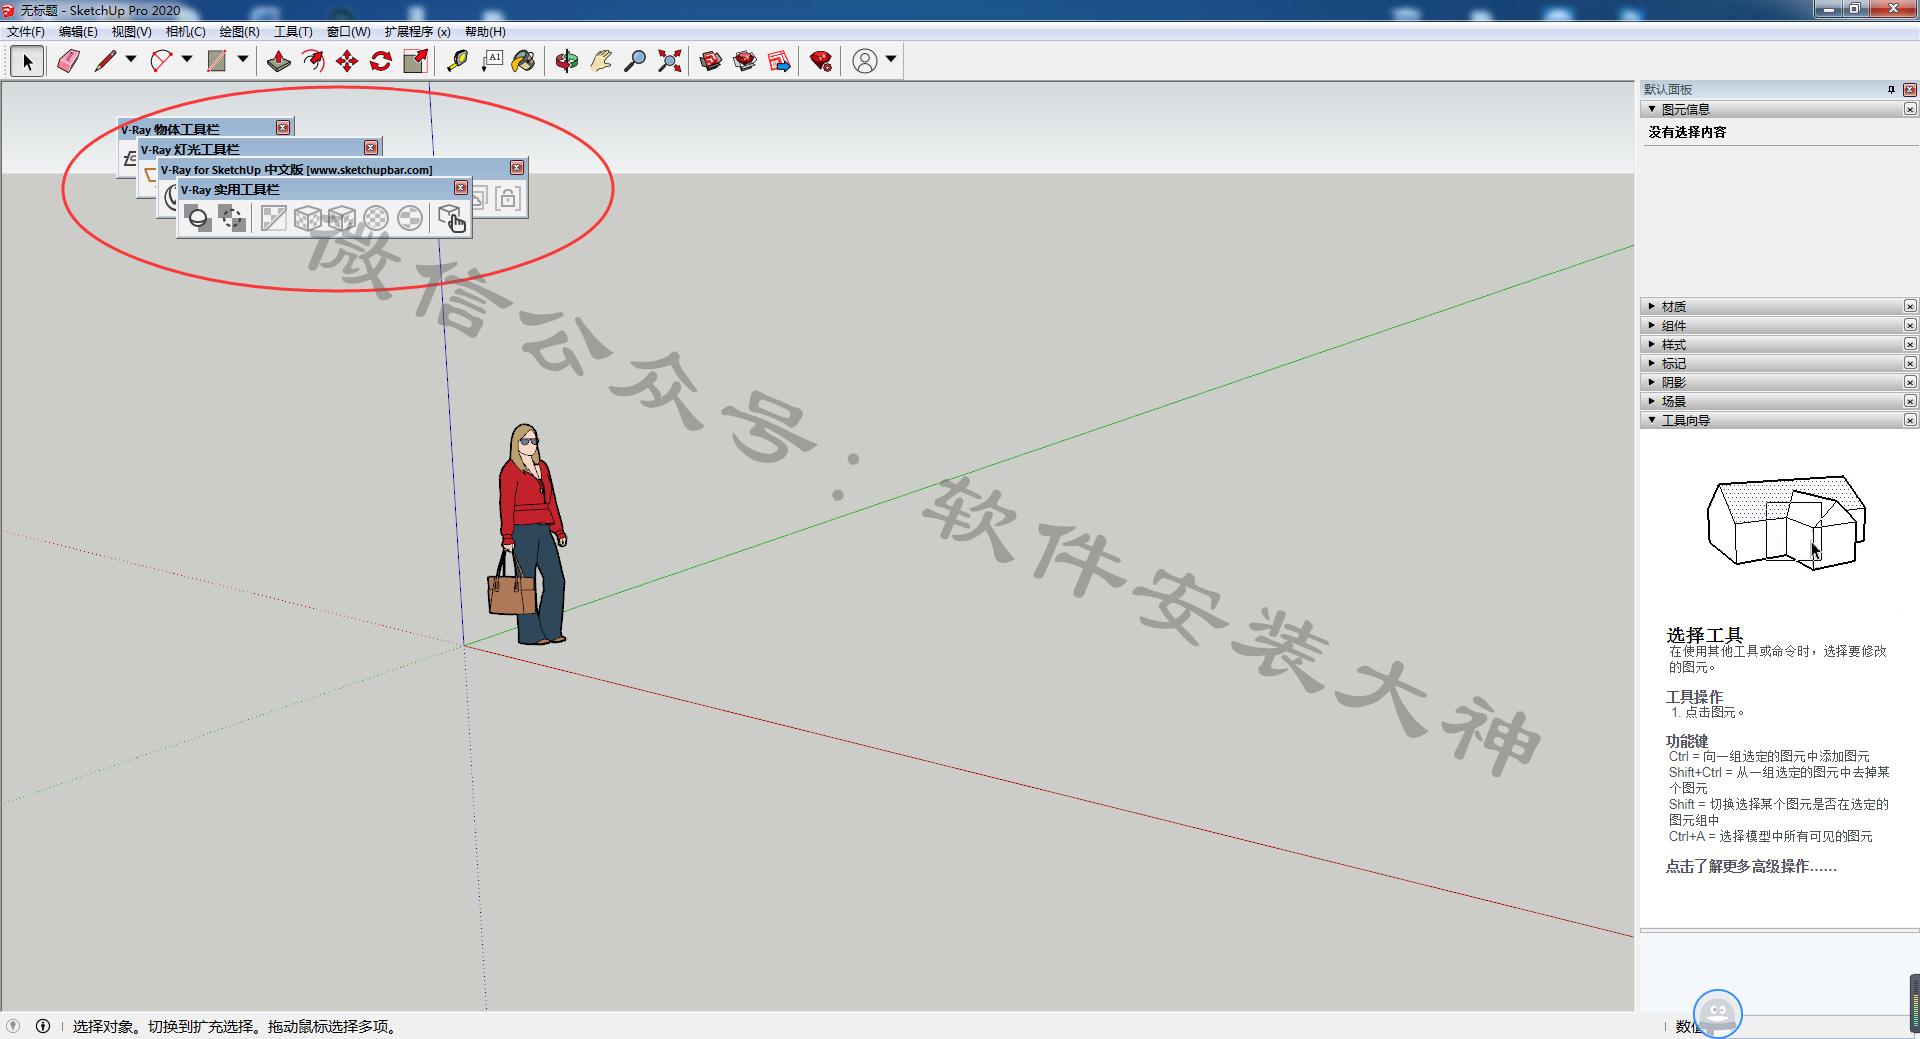Click the V-Ray lock icon in the 中文版 toolbar
Screen dimensions: 1920x1039
508,198
